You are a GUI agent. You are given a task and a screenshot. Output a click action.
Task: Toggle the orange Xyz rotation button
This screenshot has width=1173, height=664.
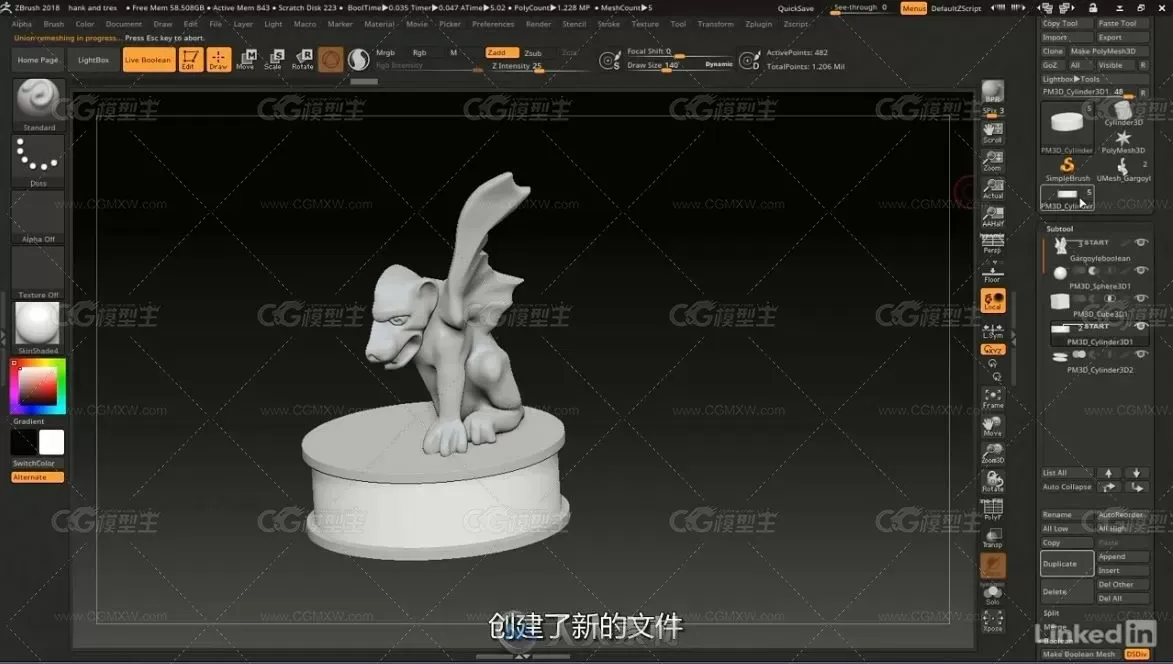(x=993, y=349)
